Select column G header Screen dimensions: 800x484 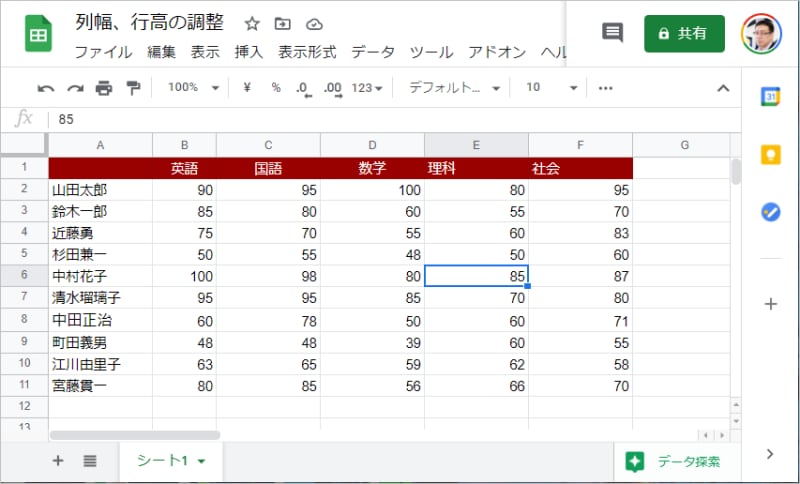(x=684, y=145)
